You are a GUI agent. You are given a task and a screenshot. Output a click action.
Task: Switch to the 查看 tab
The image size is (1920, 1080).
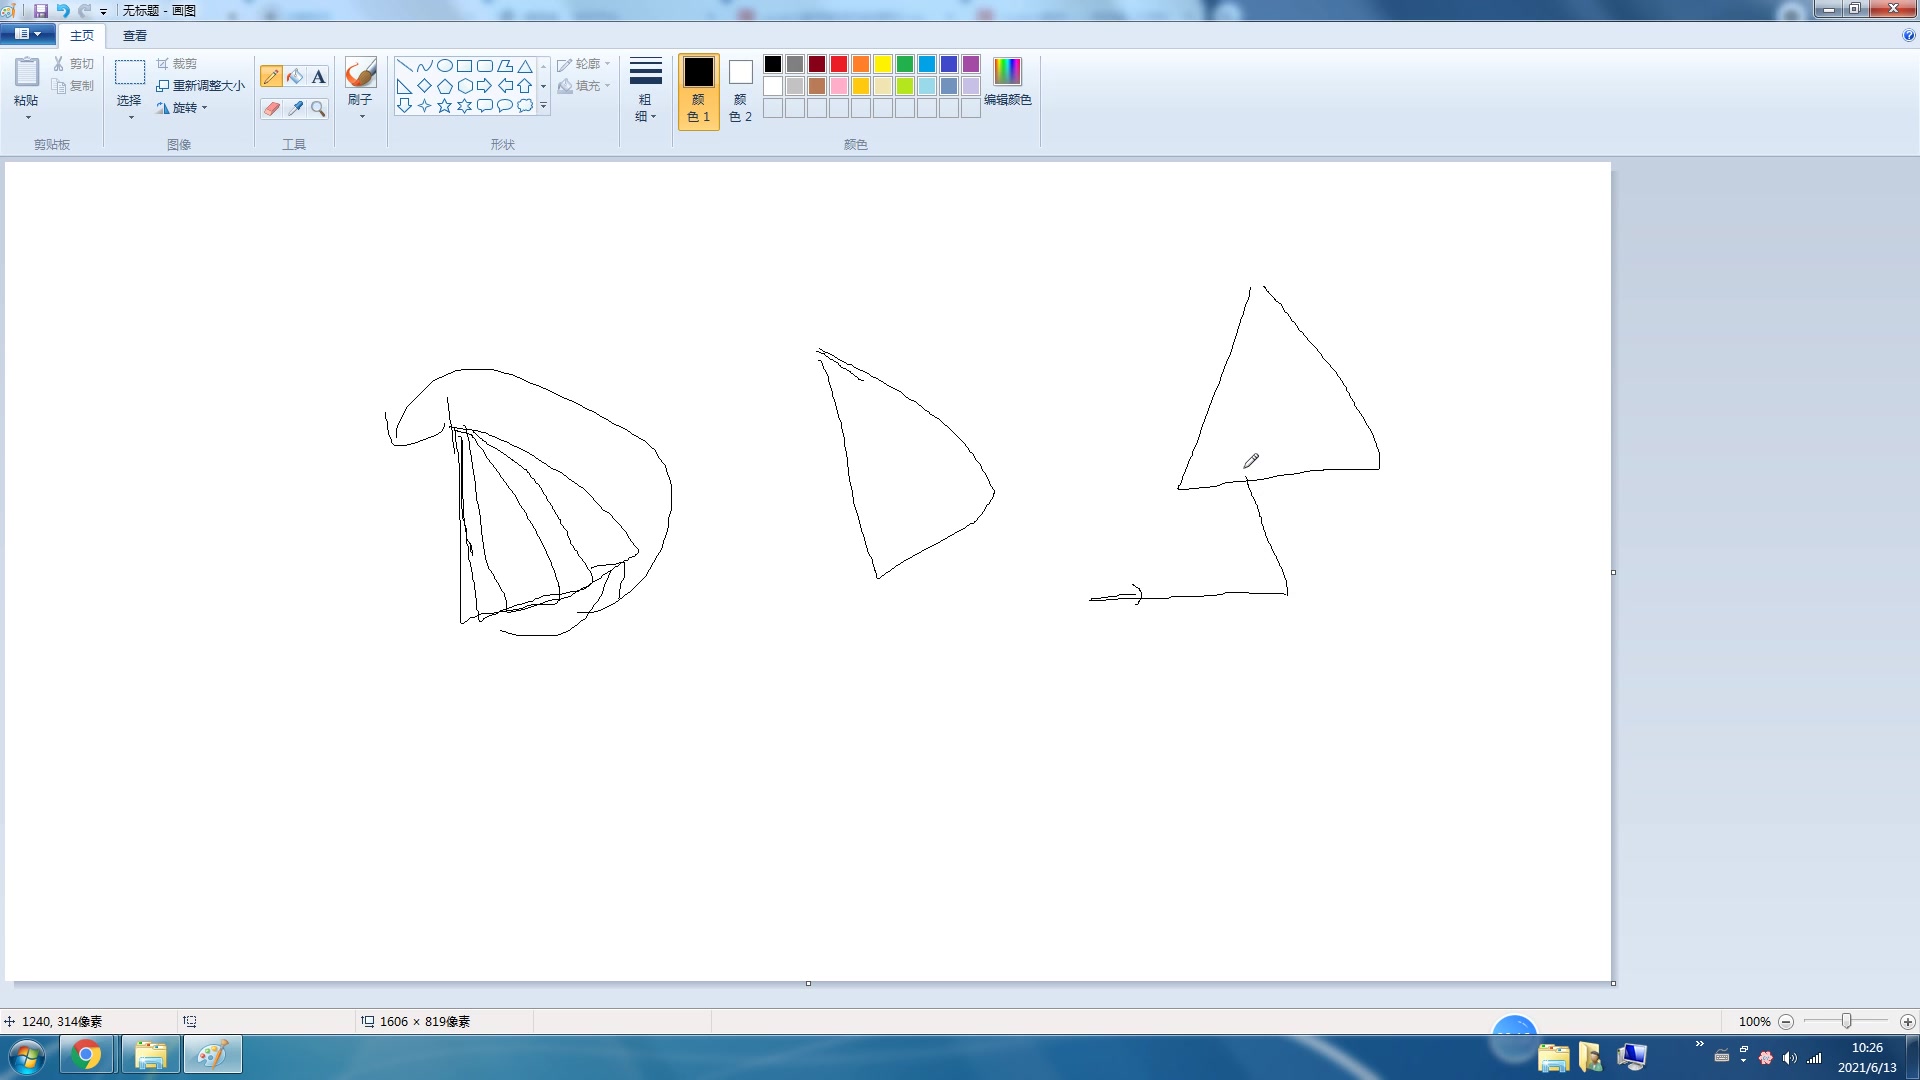[135, 35]
